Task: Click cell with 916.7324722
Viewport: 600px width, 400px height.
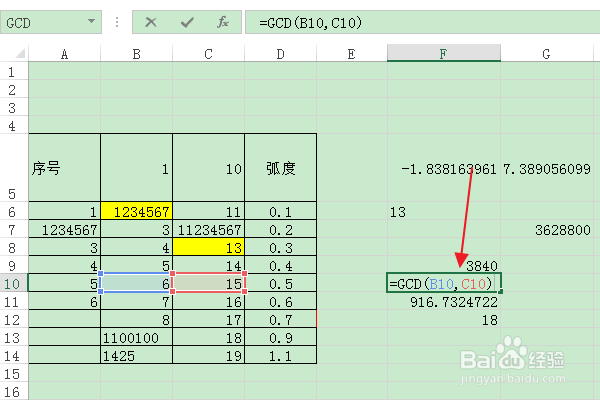Action: pos(444,301)
